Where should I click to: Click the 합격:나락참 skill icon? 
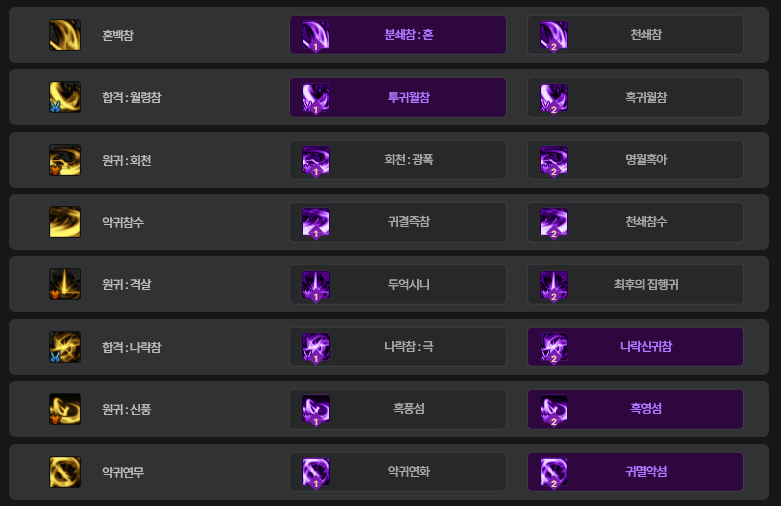(x=65, y=347)
